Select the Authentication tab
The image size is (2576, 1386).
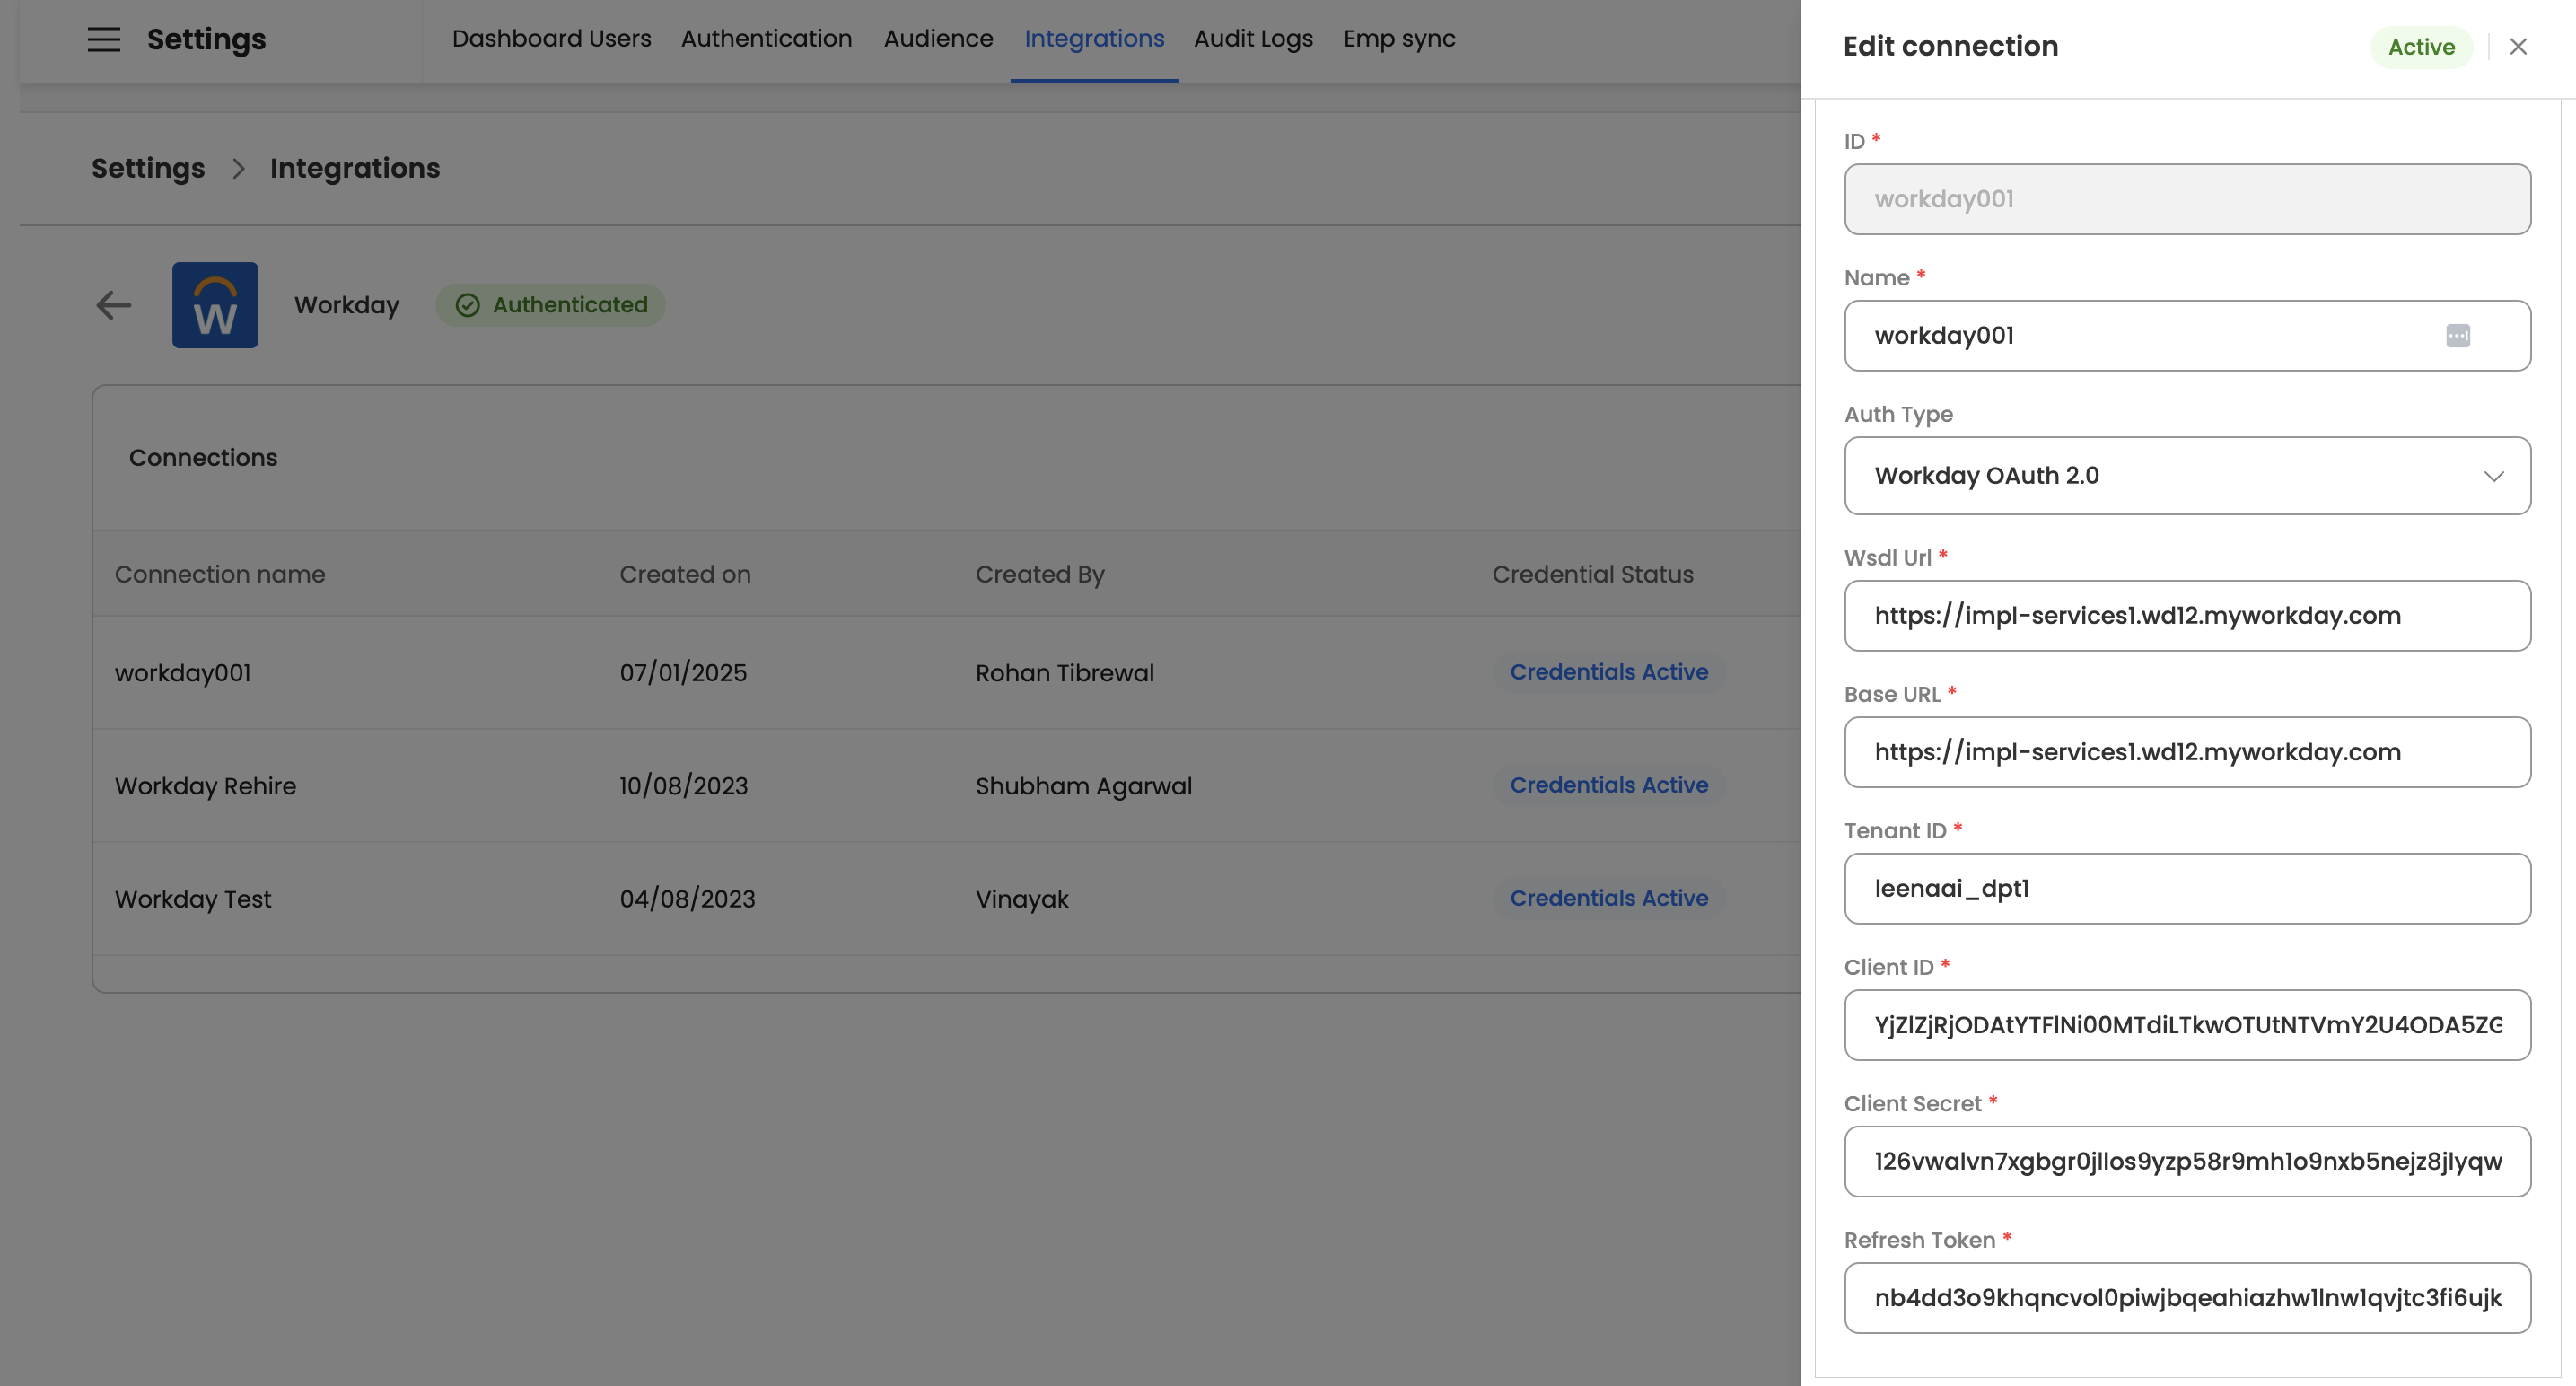click(766, 39)
